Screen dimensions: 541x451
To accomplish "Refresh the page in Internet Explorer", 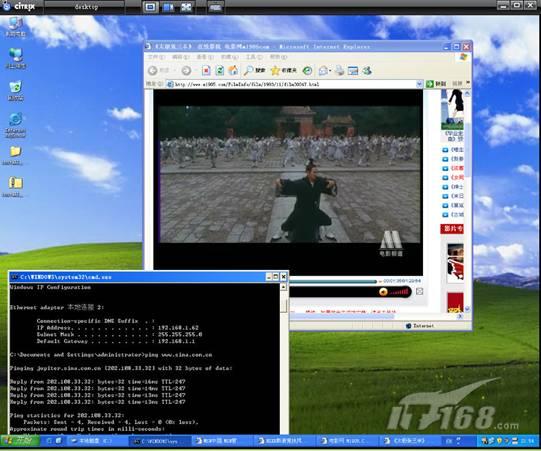I will [219, 70].
